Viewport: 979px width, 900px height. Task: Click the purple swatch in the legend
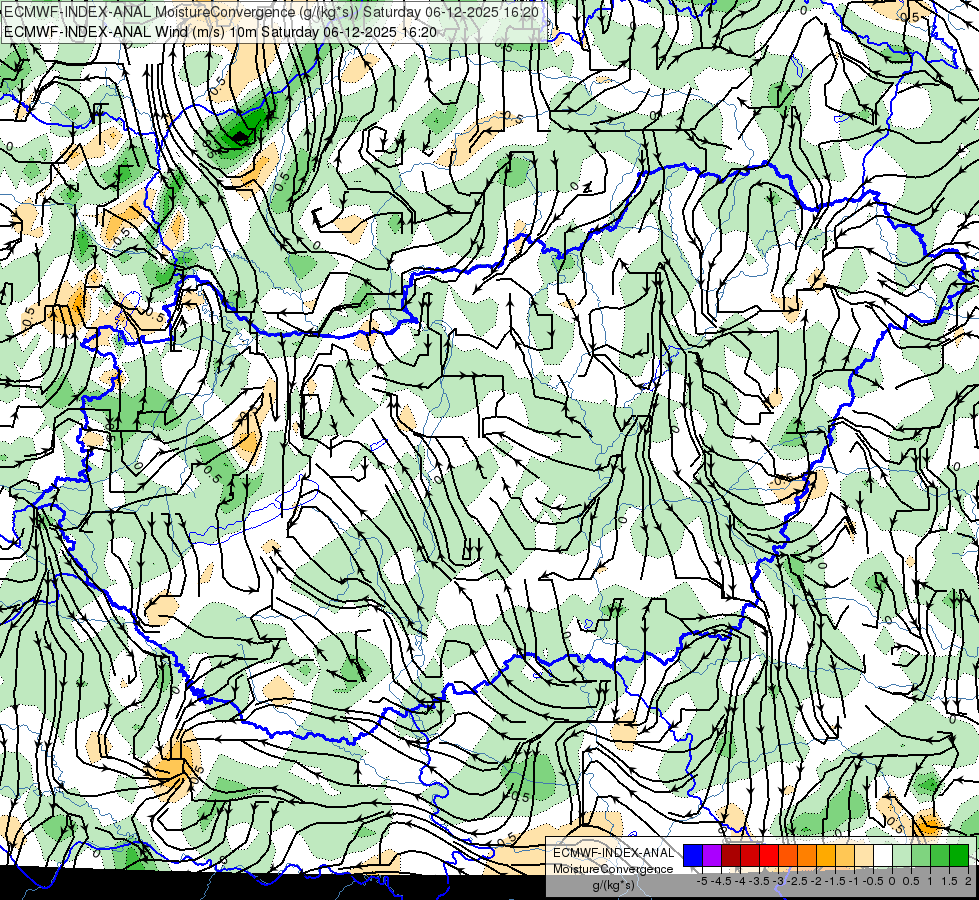click(712, 855)
